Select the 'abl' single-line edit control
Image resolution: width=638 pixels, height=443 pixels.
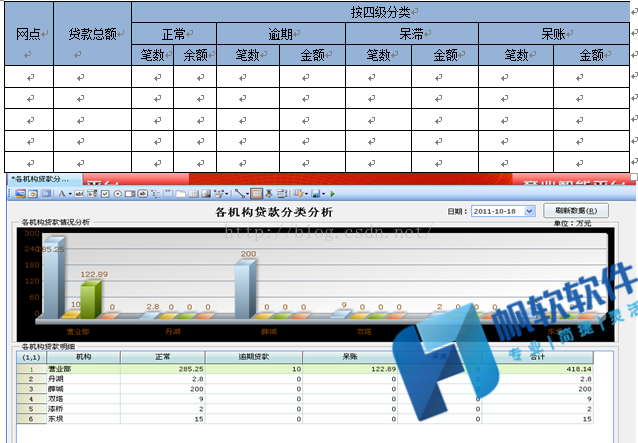tap(79, 194)
